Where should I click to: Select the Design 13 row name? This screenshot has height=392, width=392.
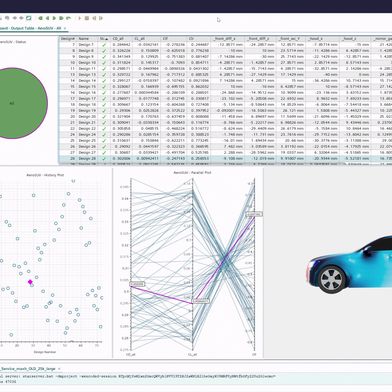click(x=87, y=75)
